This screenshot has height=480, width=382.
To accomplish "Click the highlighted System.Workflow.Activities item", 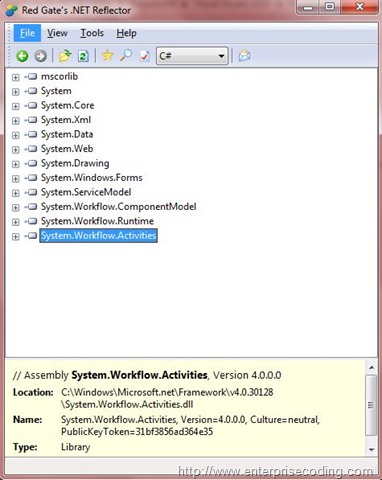I will coord(98,236).
